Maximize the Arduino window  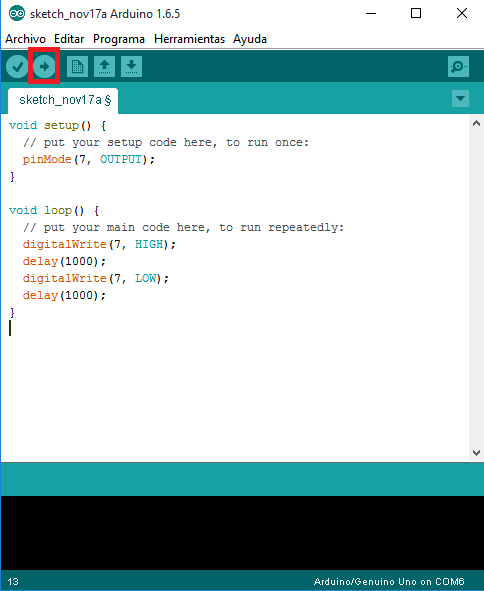[x=416, y=14]
